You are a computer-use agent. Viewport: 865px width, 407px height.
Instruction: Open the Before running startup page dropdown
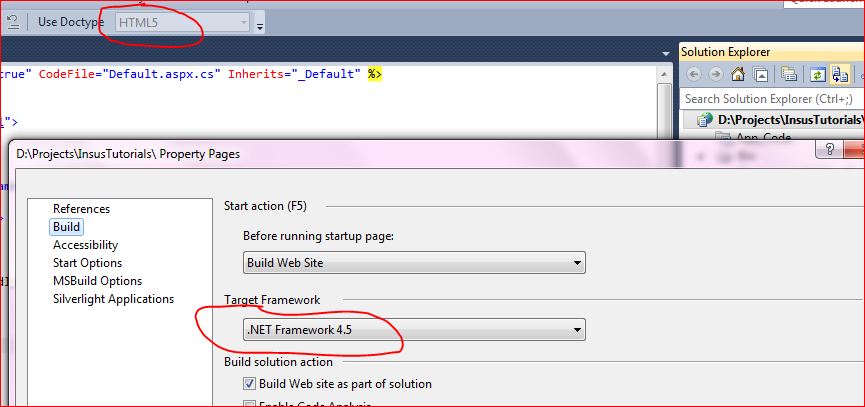point(414,263)
